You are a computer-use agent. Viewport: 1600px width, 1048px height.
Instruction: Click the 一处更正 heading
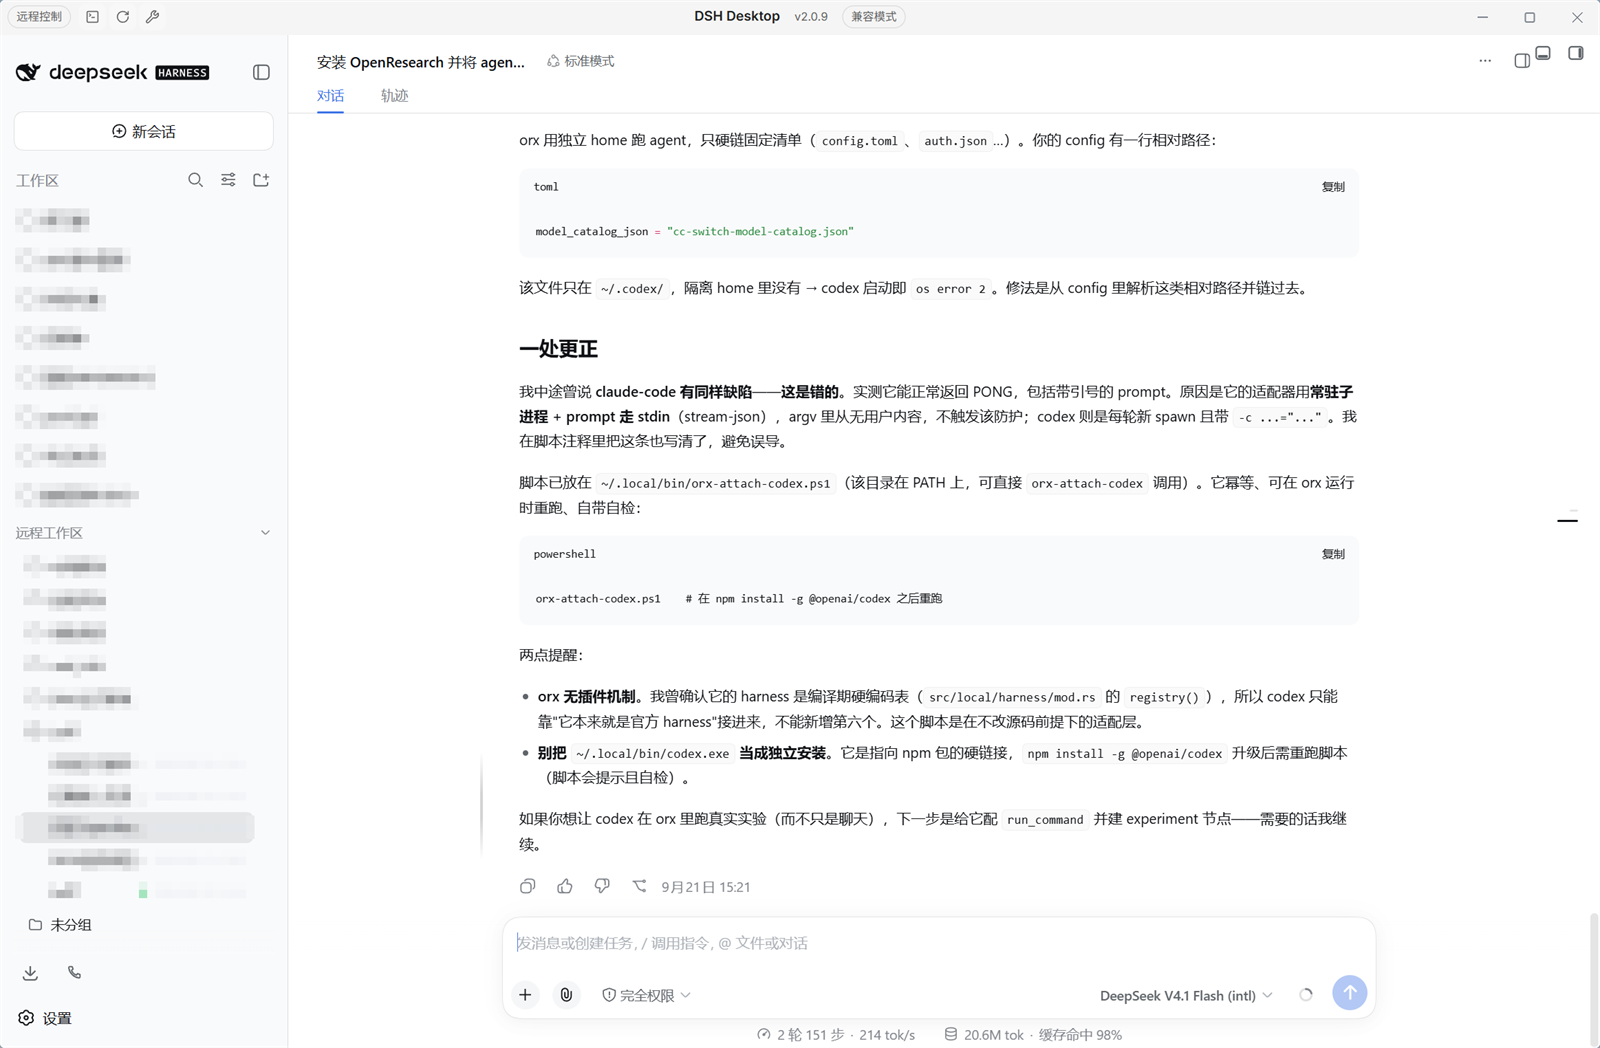click(558, 349)
